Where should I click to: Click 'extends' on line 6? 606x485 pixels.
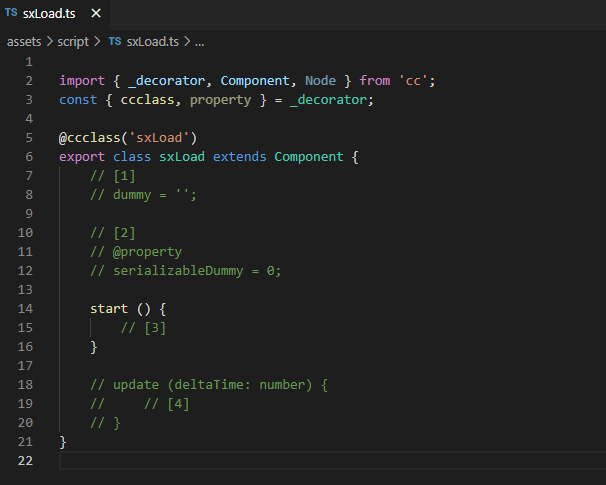pos(240,157)
